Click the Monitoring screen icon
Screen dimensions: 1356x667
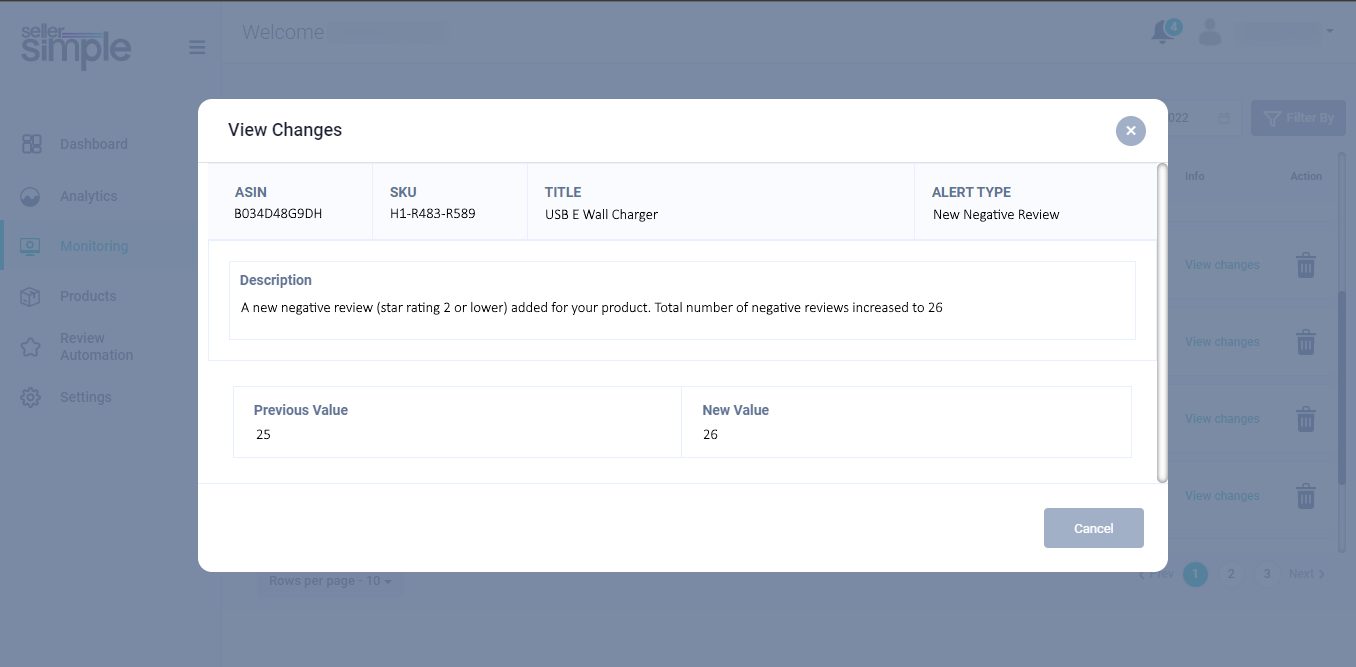pos(31,246)
